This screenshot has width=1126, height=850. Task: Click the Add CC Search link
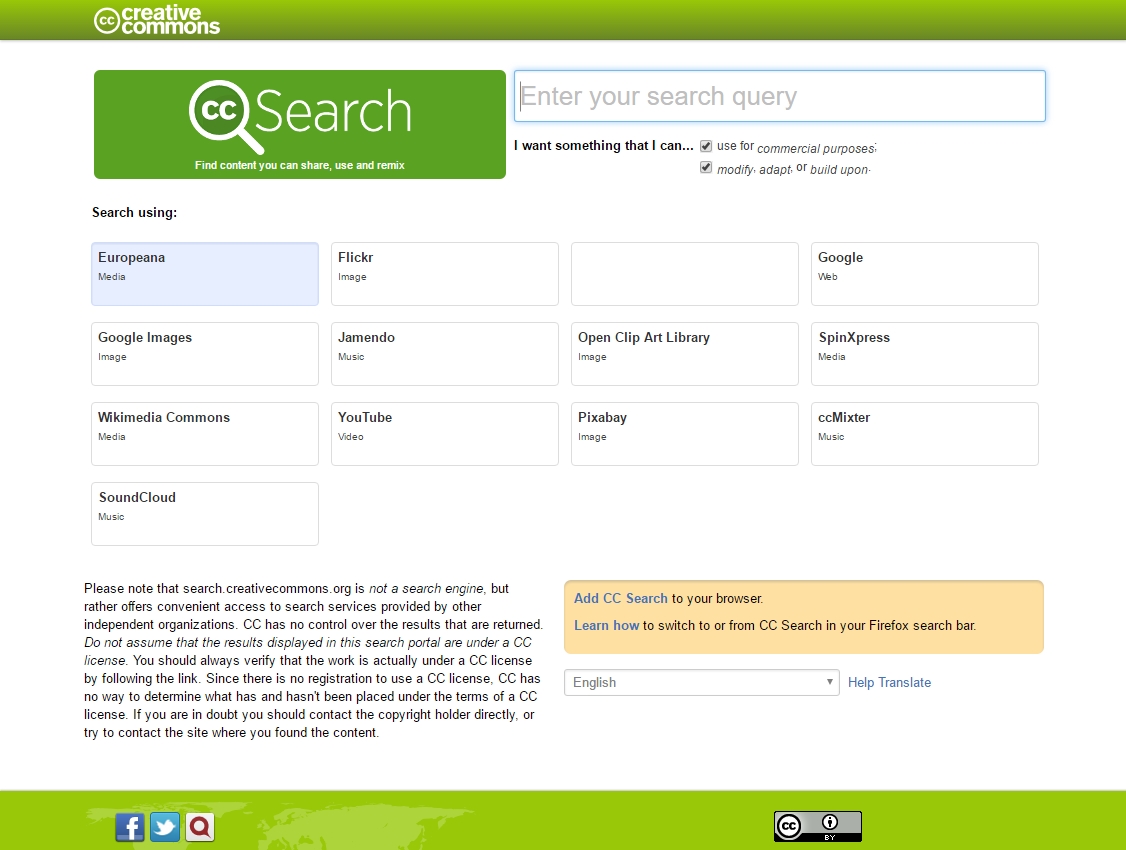pyautogui.click(x=620, y=598)
